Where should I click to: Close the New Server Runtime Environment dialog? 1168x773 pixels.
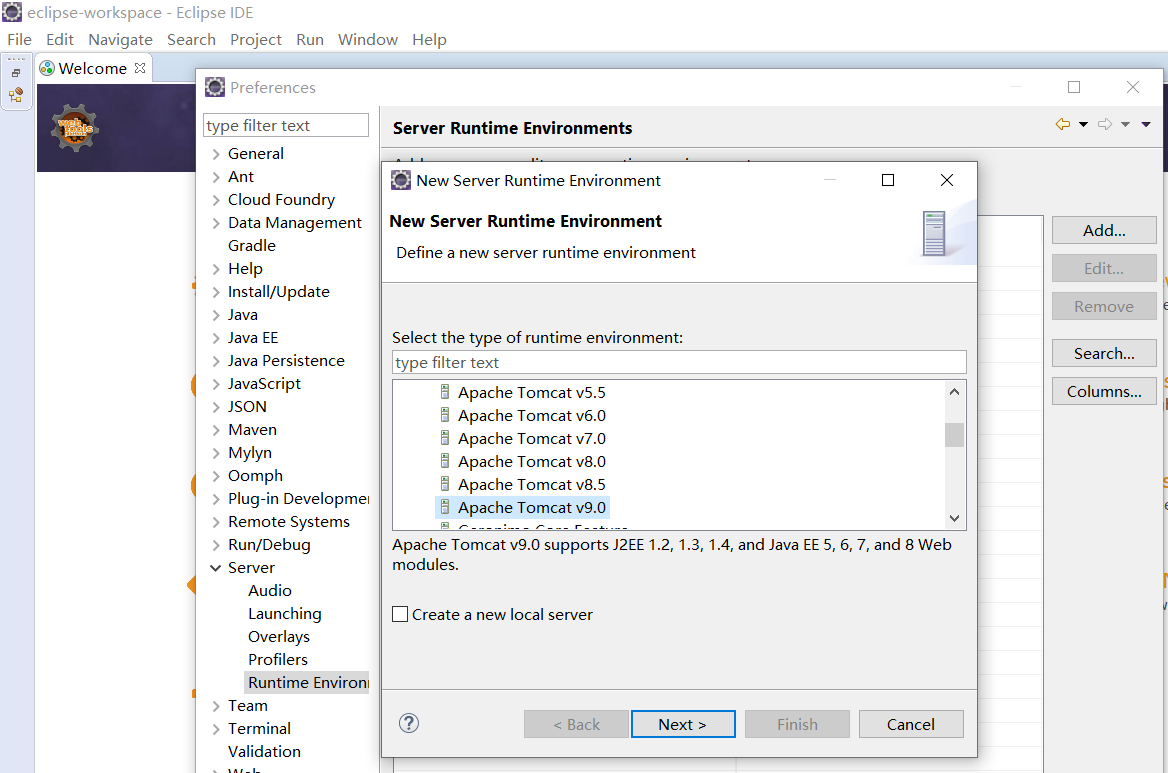point(947,180)
